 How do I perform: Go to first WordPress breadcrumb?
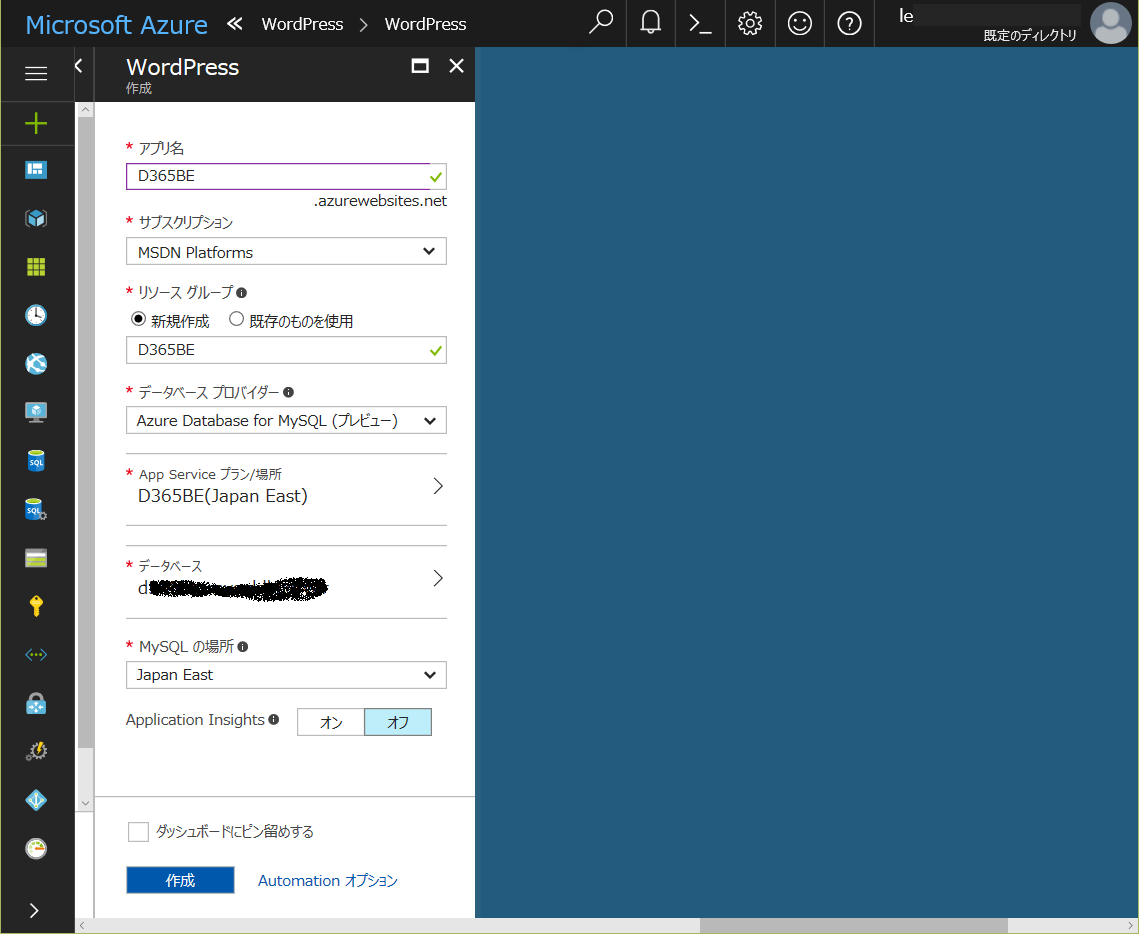tap(302, 24)
